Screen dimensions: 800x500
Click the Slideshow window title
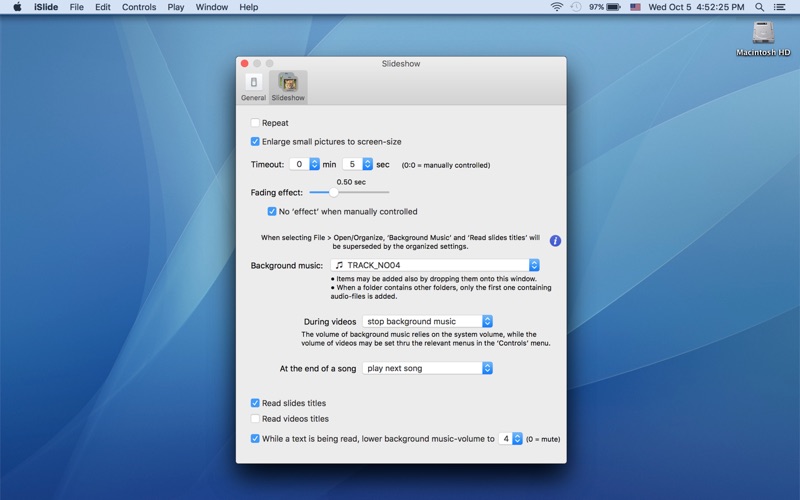[401, 64]
